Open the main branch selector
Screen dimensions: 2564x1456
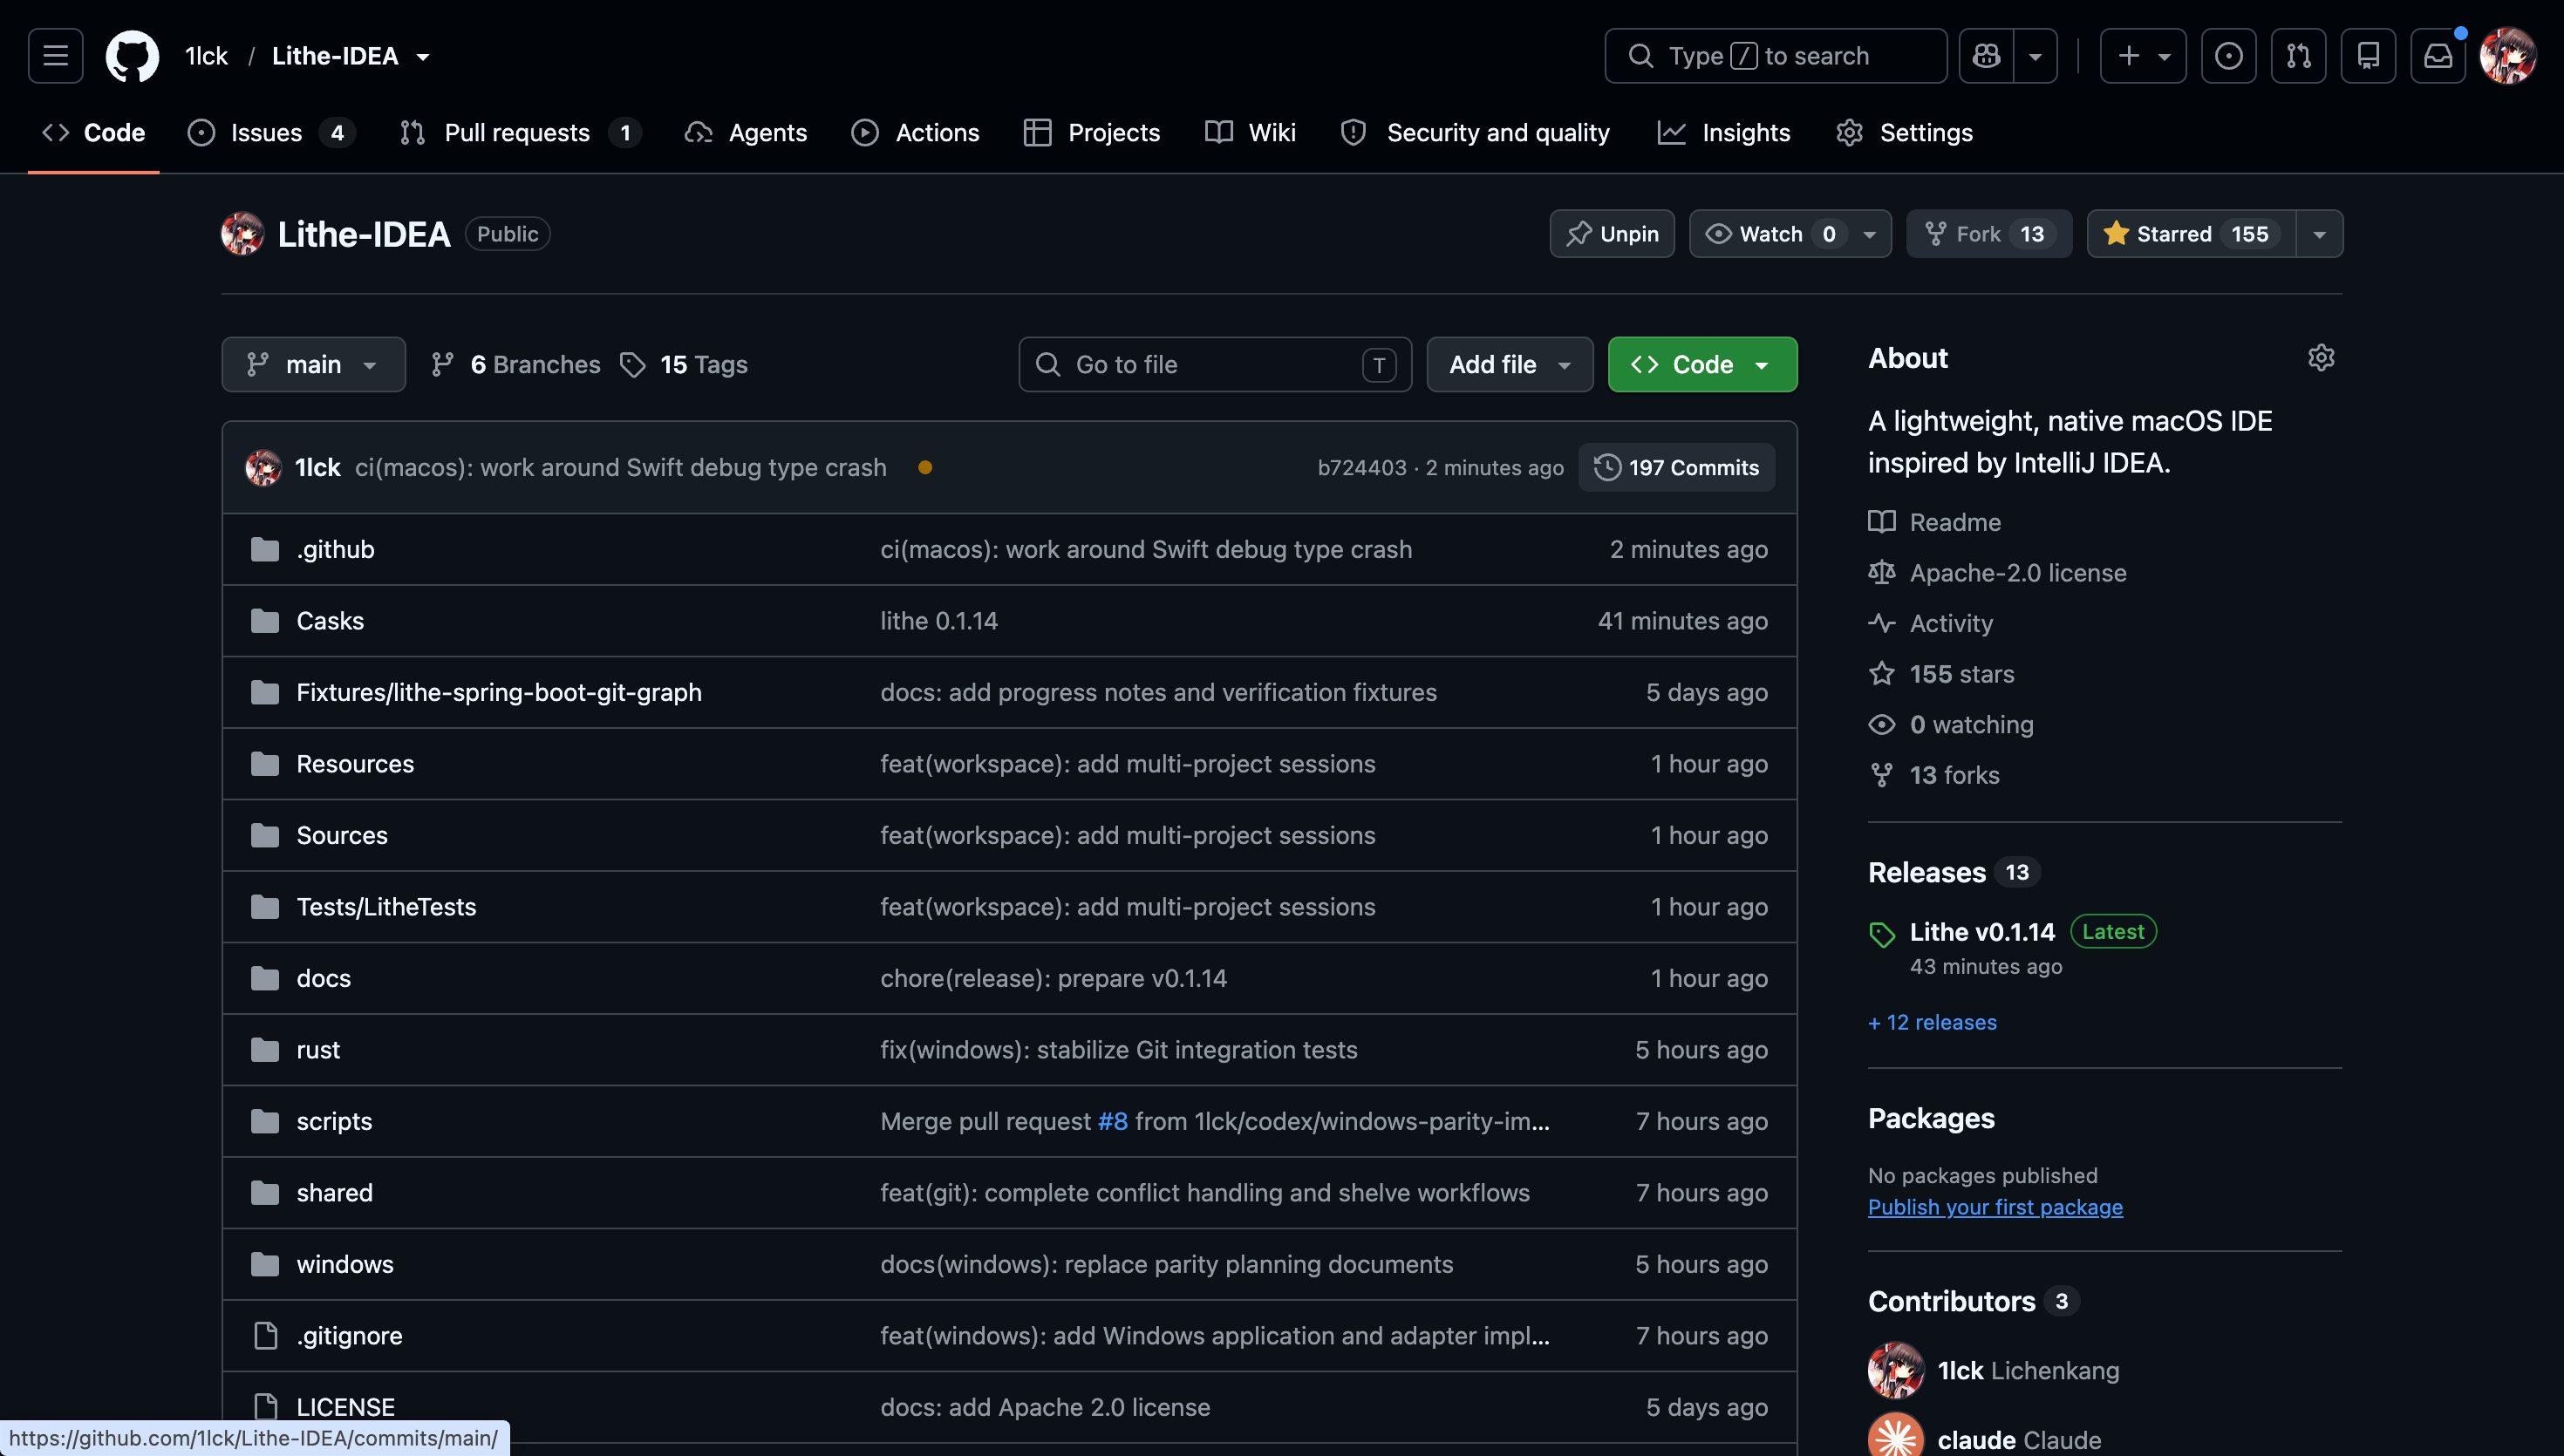tap(313, 364)
